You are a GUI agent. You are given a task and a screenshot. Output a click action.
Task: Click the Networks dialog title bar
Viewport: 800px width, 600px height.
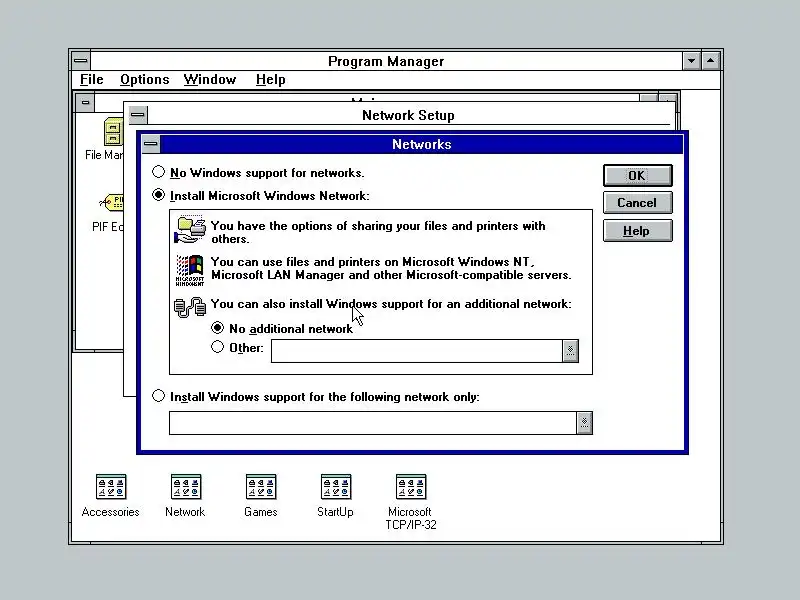point(421,144)
